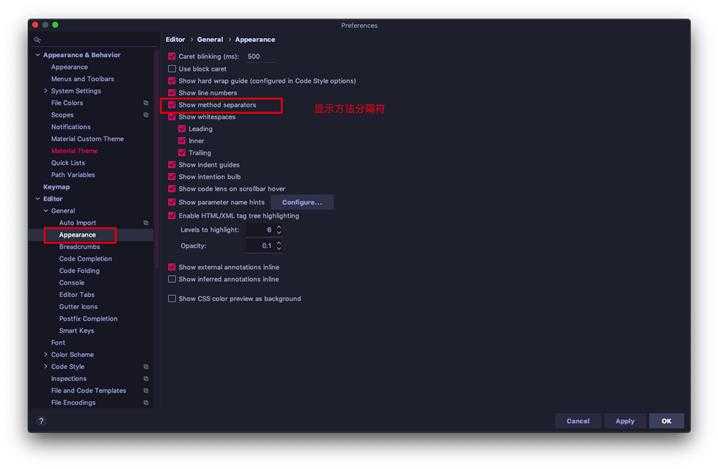Toggle Show indent guides checkbox

tap(172, 165)
